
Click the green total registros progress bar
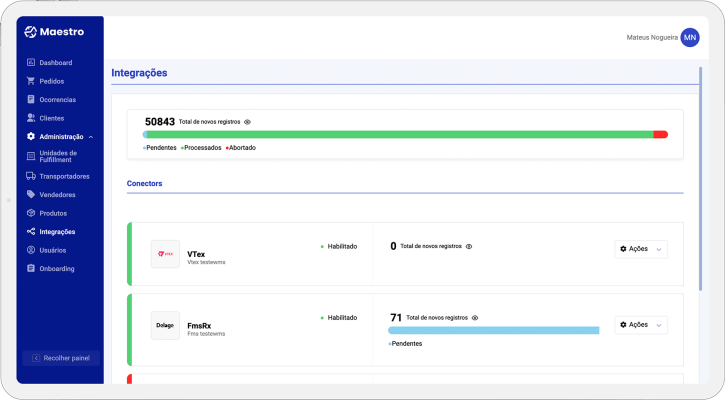tap(400, 134)
